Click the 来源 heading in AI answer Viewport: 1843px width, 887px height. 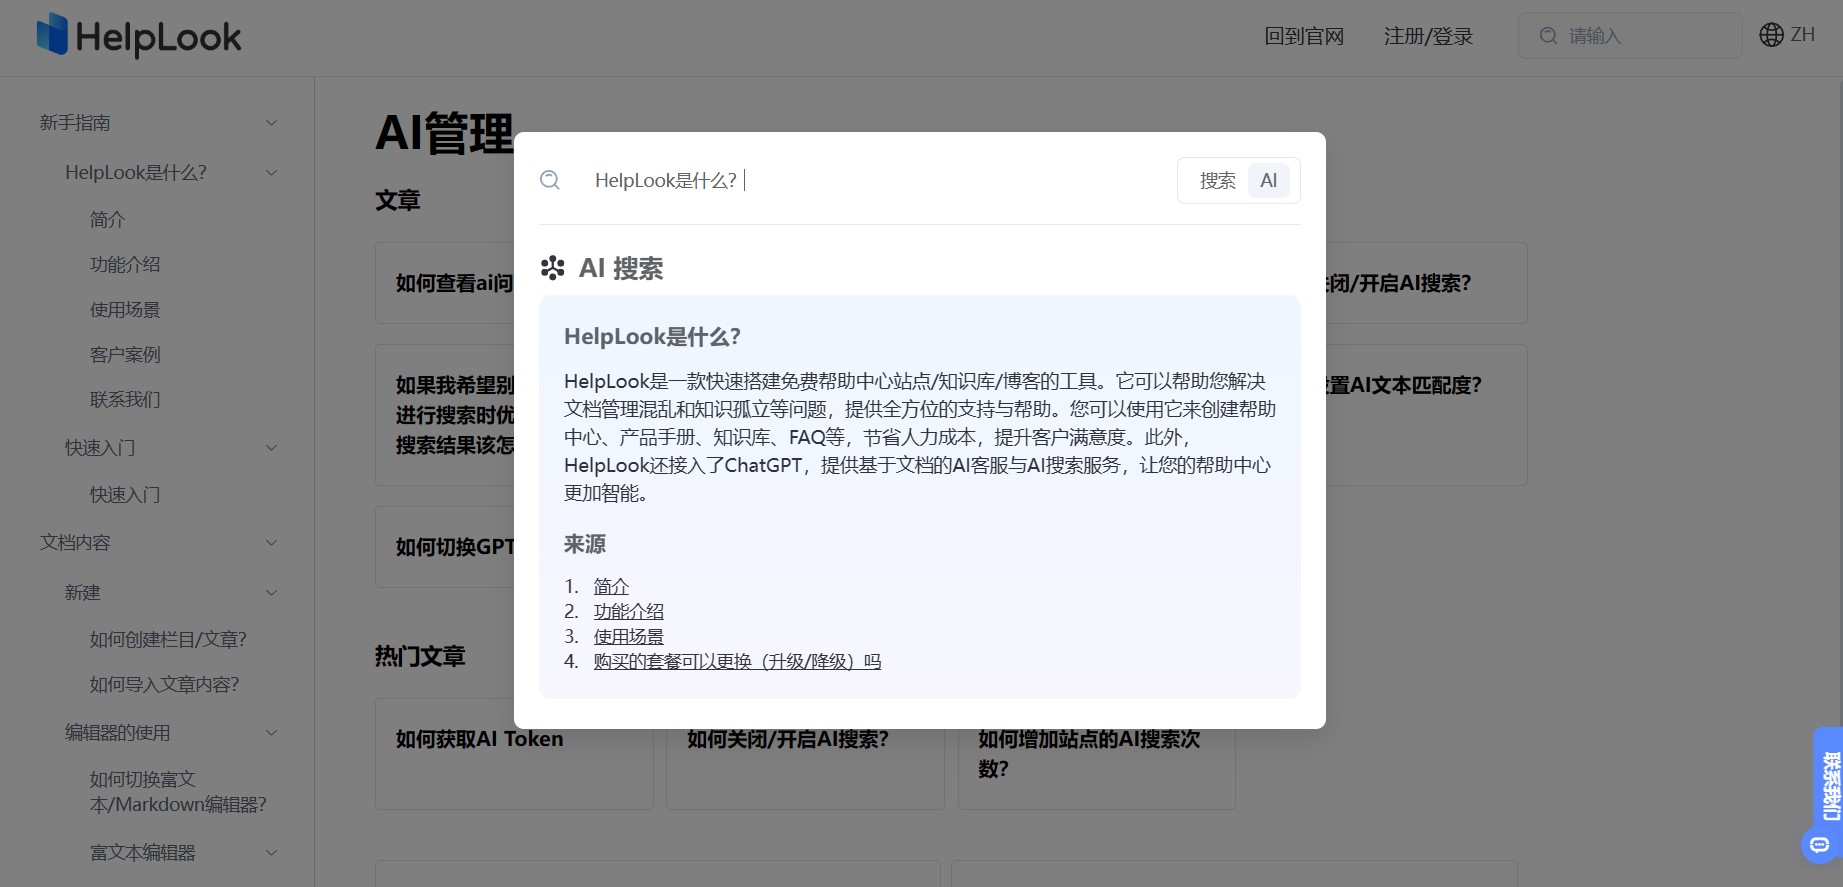[x=585, y=544]
